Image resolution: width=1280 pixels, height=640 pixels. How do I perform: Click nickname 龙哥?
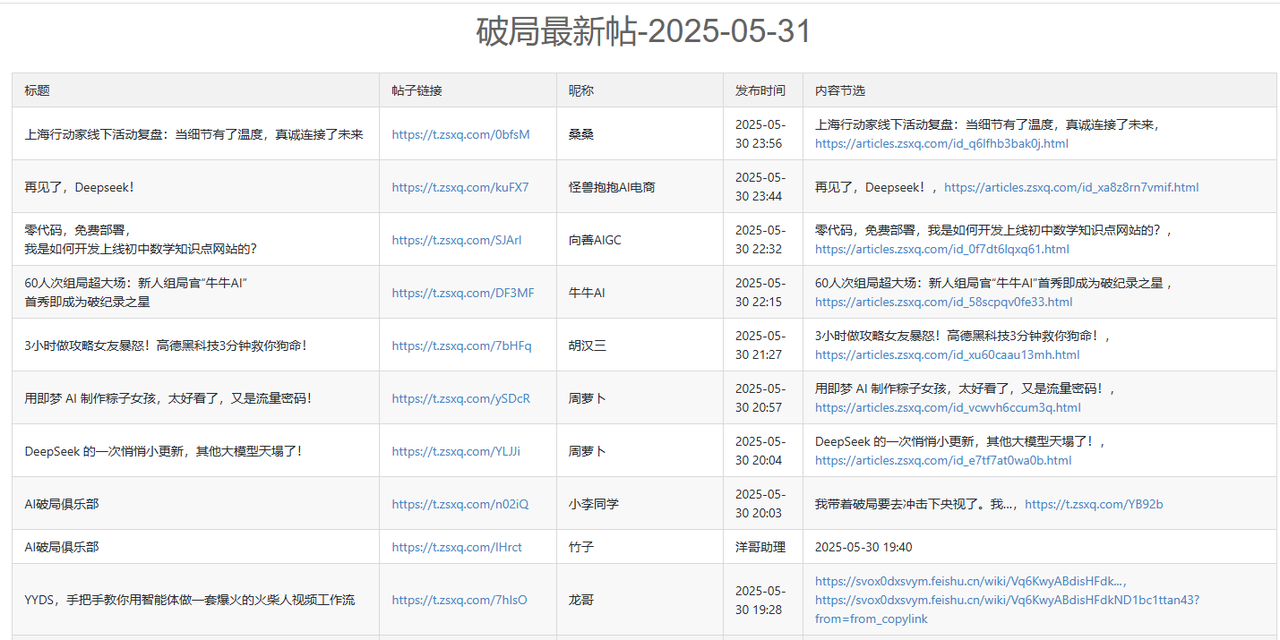tap(581, 600)
